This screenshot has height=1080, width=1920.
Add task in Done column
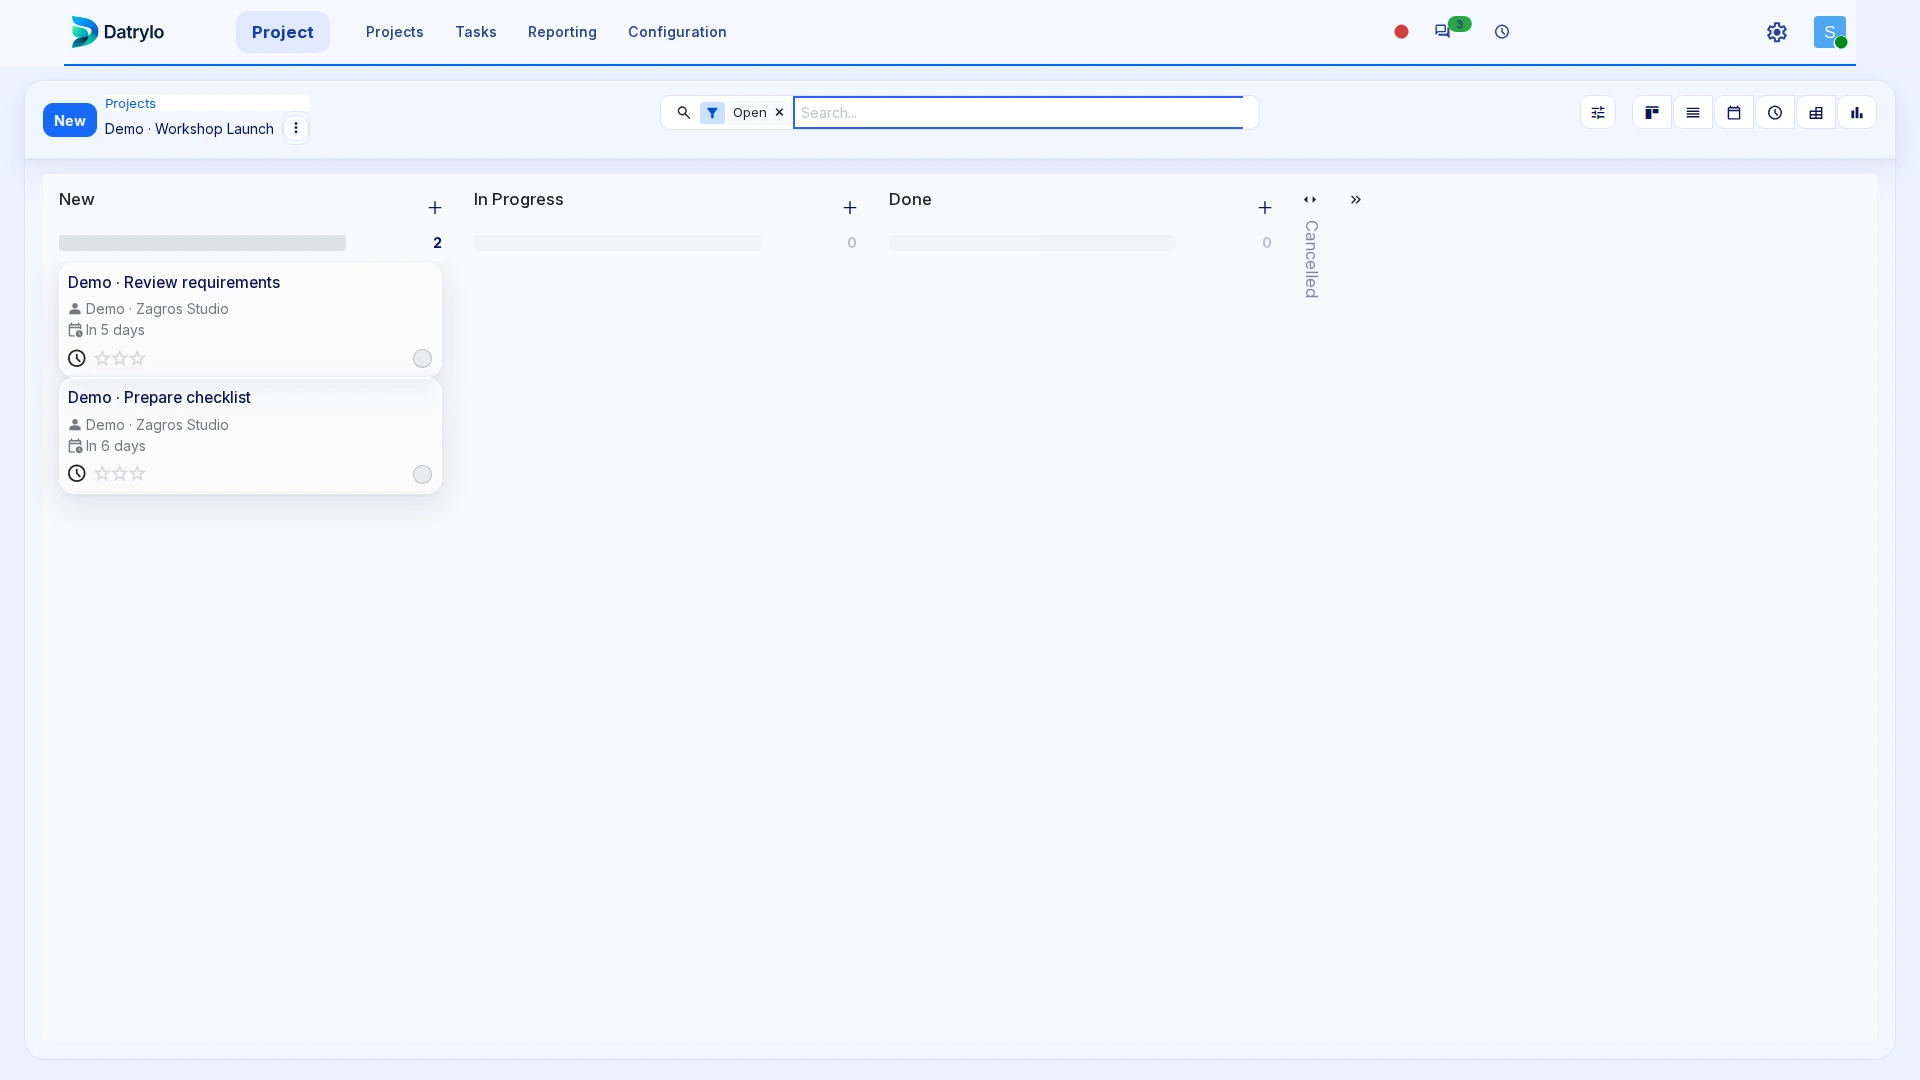pyautogui.click(x=1265, y=208)
